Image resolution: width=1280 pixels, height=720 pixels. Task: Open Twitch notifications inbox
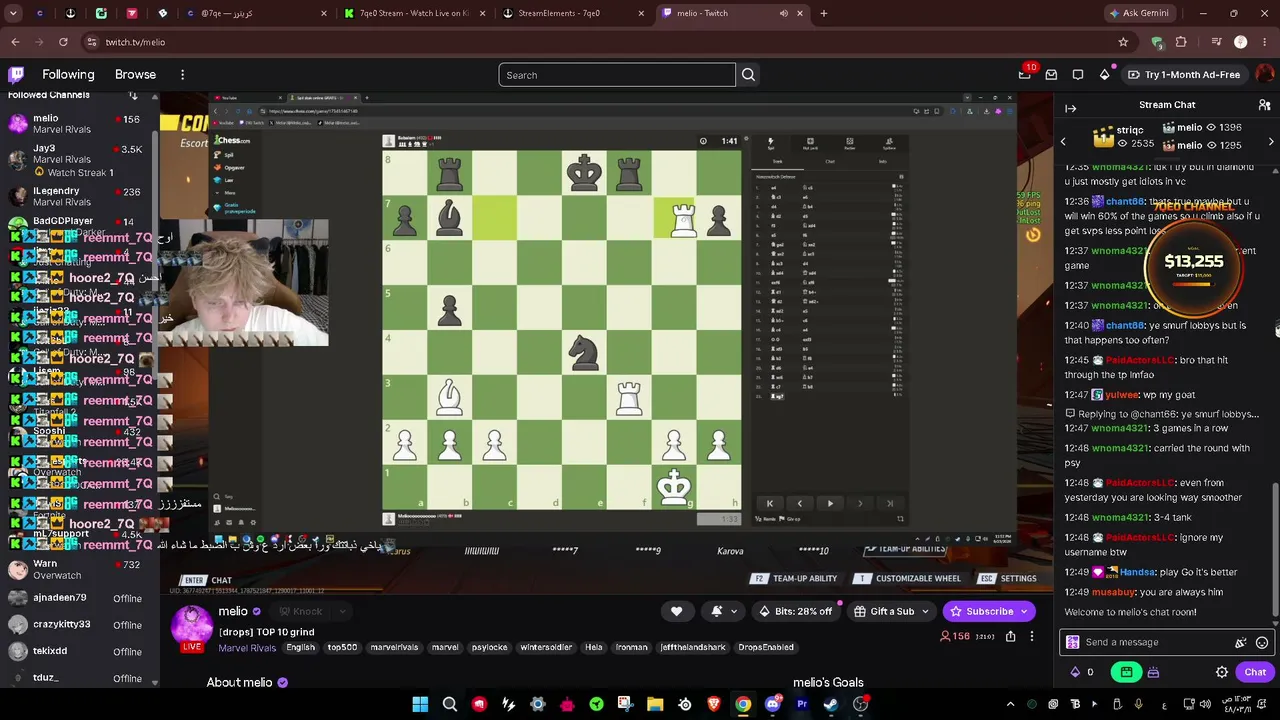pyautogui.click(x=1025, y=74)
